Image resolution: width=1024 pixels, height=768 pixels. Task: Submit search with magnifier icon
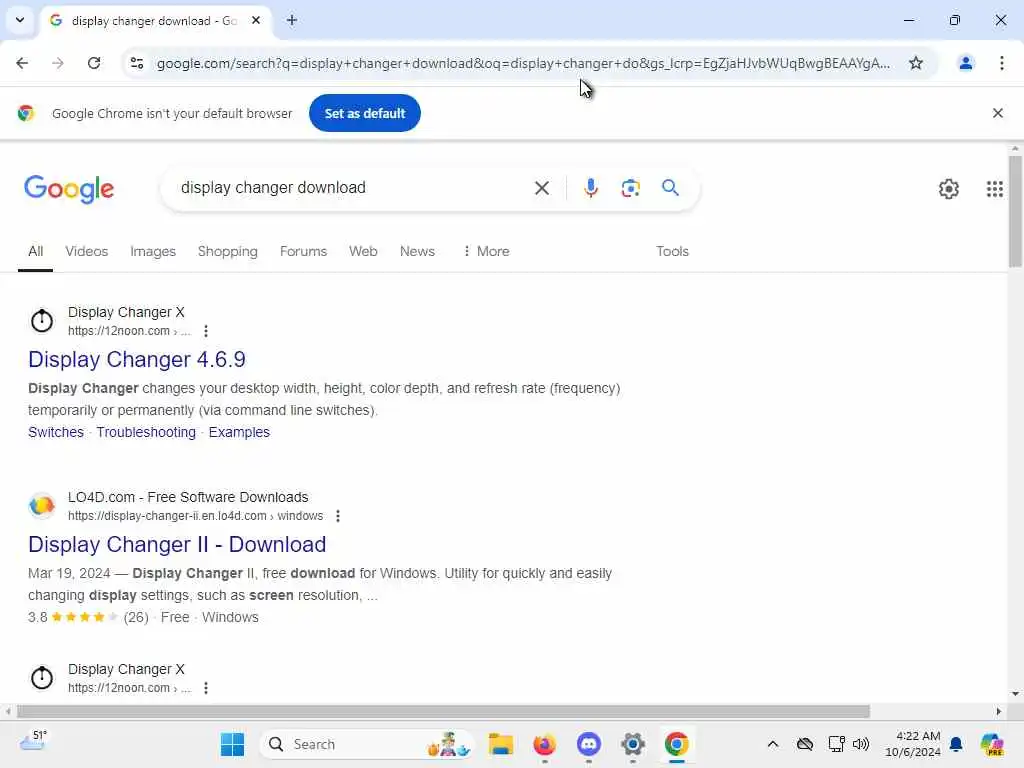tap(670, 188)
